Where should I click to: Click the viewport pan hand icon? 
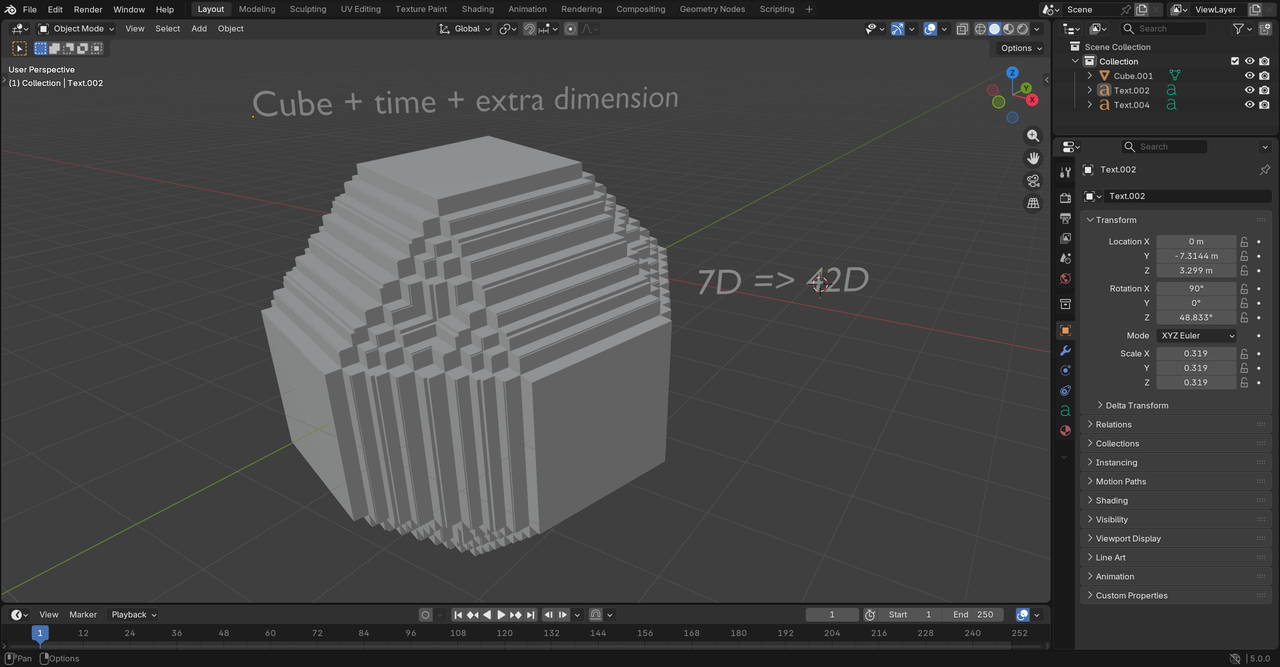point(1033,158)
